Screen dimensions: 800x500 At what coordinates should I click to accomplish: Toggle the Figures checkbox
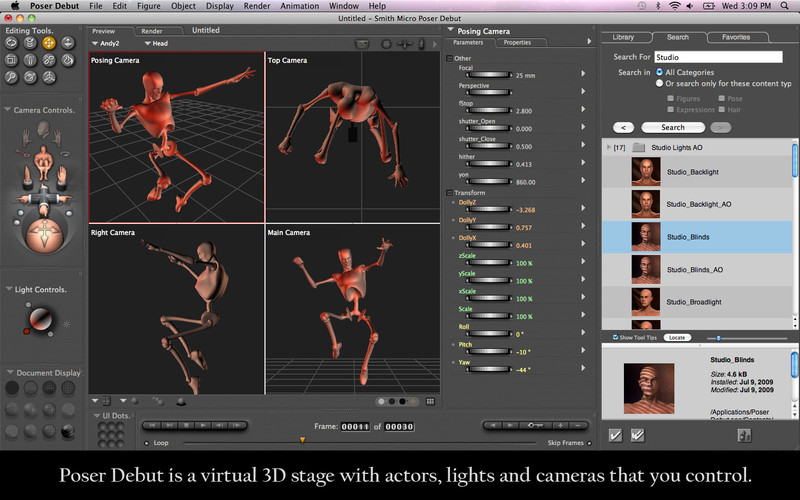click(x=670, y=98)
